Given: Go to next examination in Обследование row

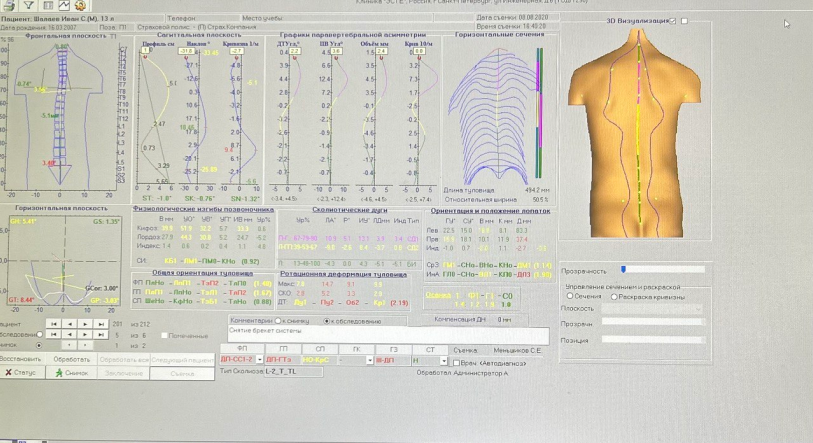Looking at the screenshot, I should click(85, 335).
